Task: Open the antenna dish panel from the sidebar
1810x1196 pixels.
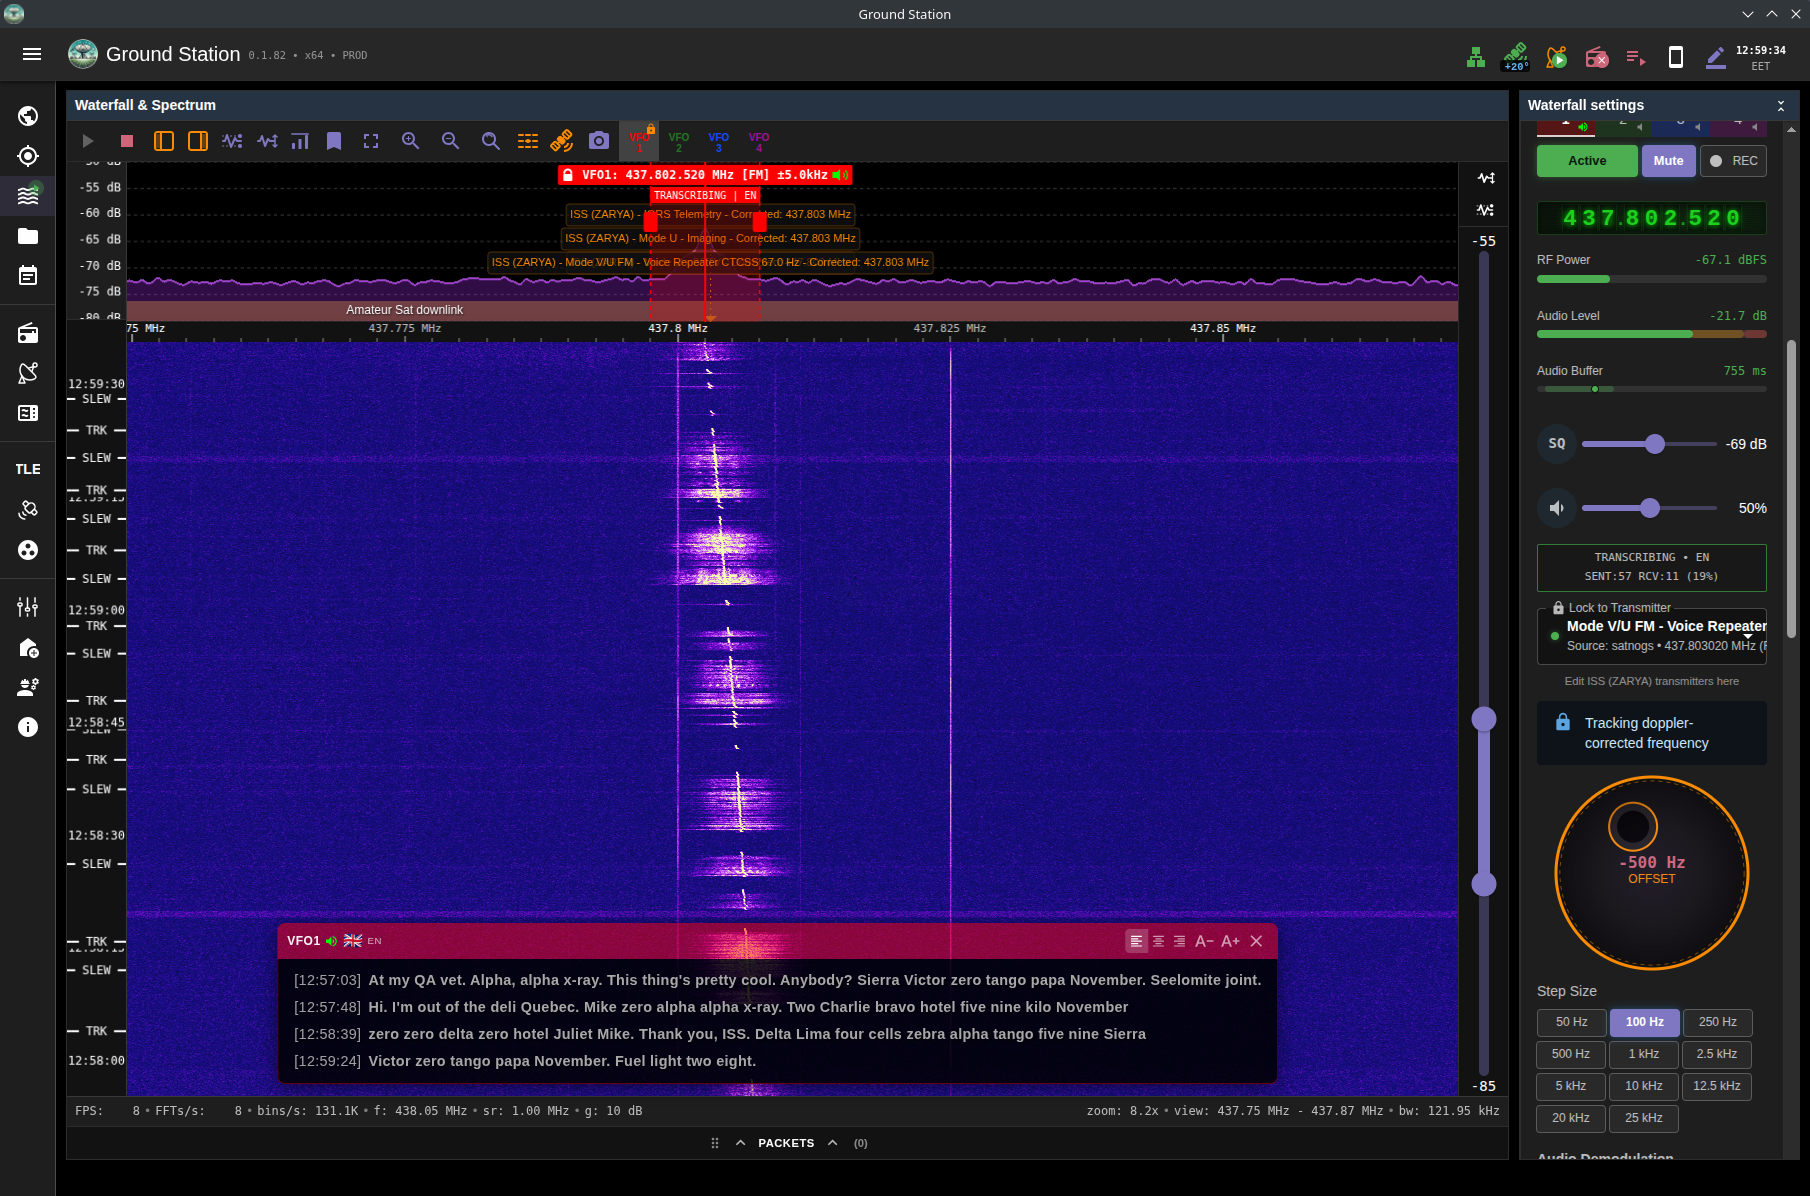Action: pyautogui.click(x=28, y=372)
